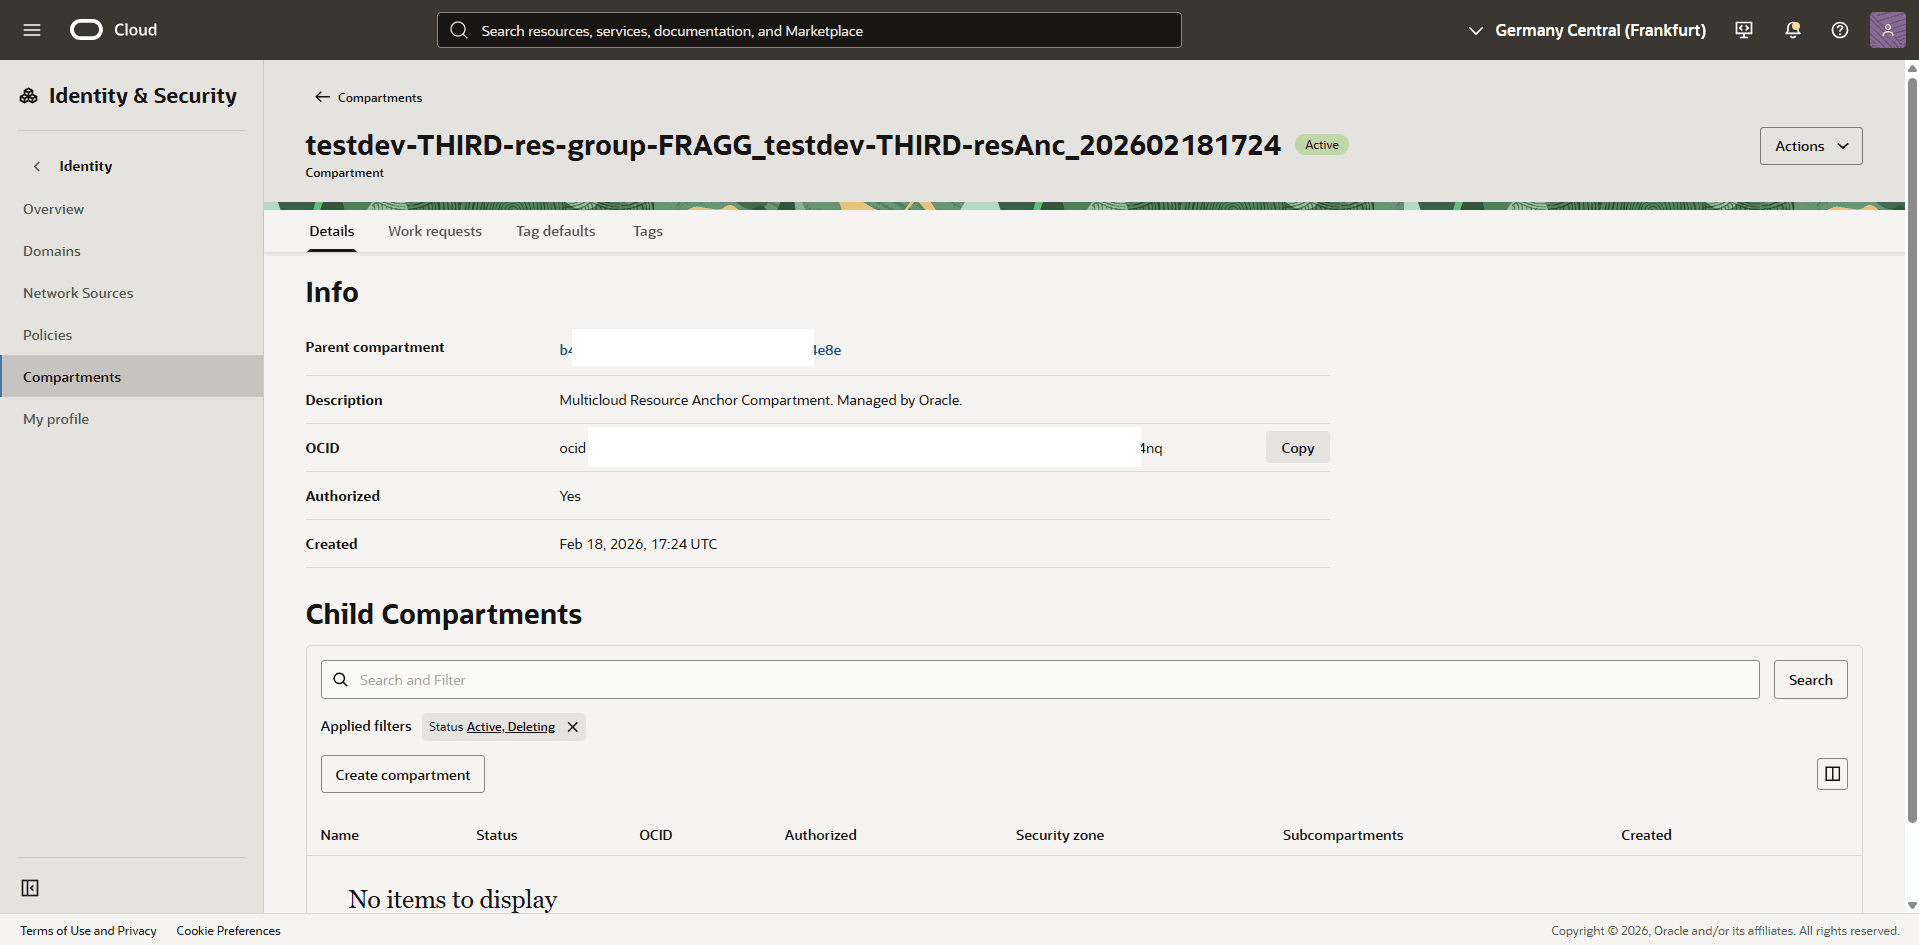Viewport: 1919px width, 945px height.
Task: Switch to the Details tab
Action: 332,231
